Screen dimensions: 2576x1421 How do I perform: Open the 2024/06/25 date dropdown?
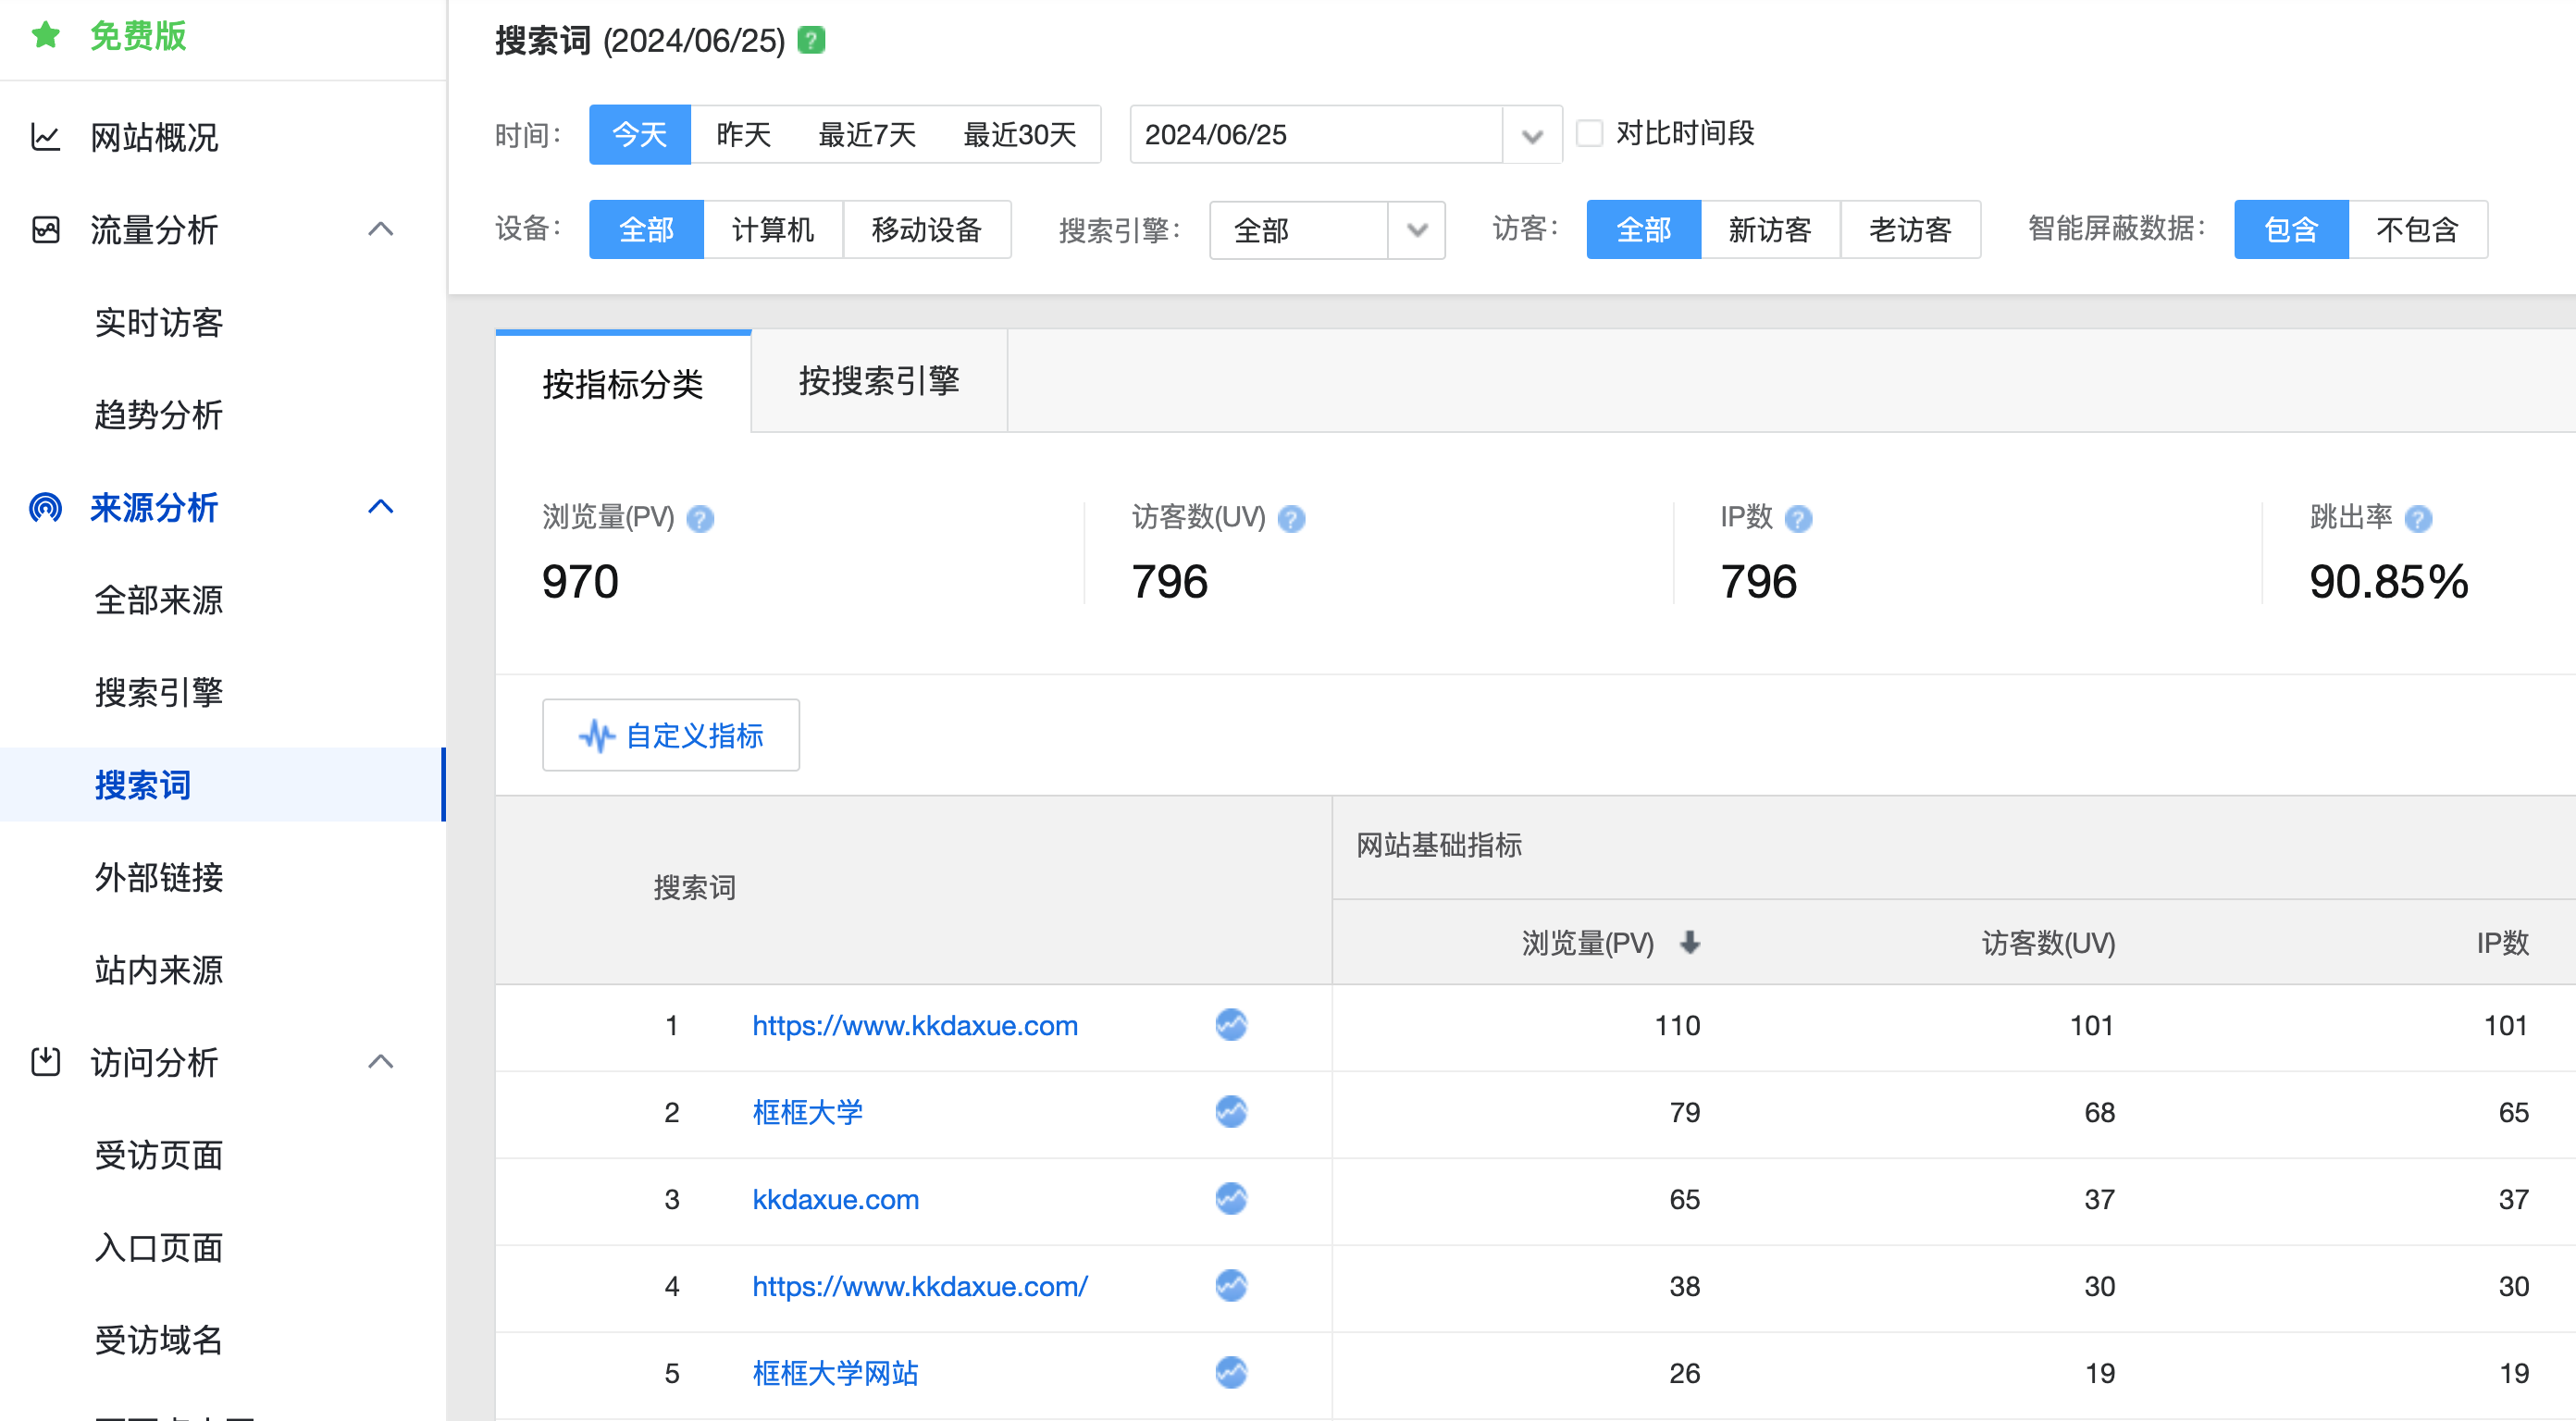[x=1531, y=135]
